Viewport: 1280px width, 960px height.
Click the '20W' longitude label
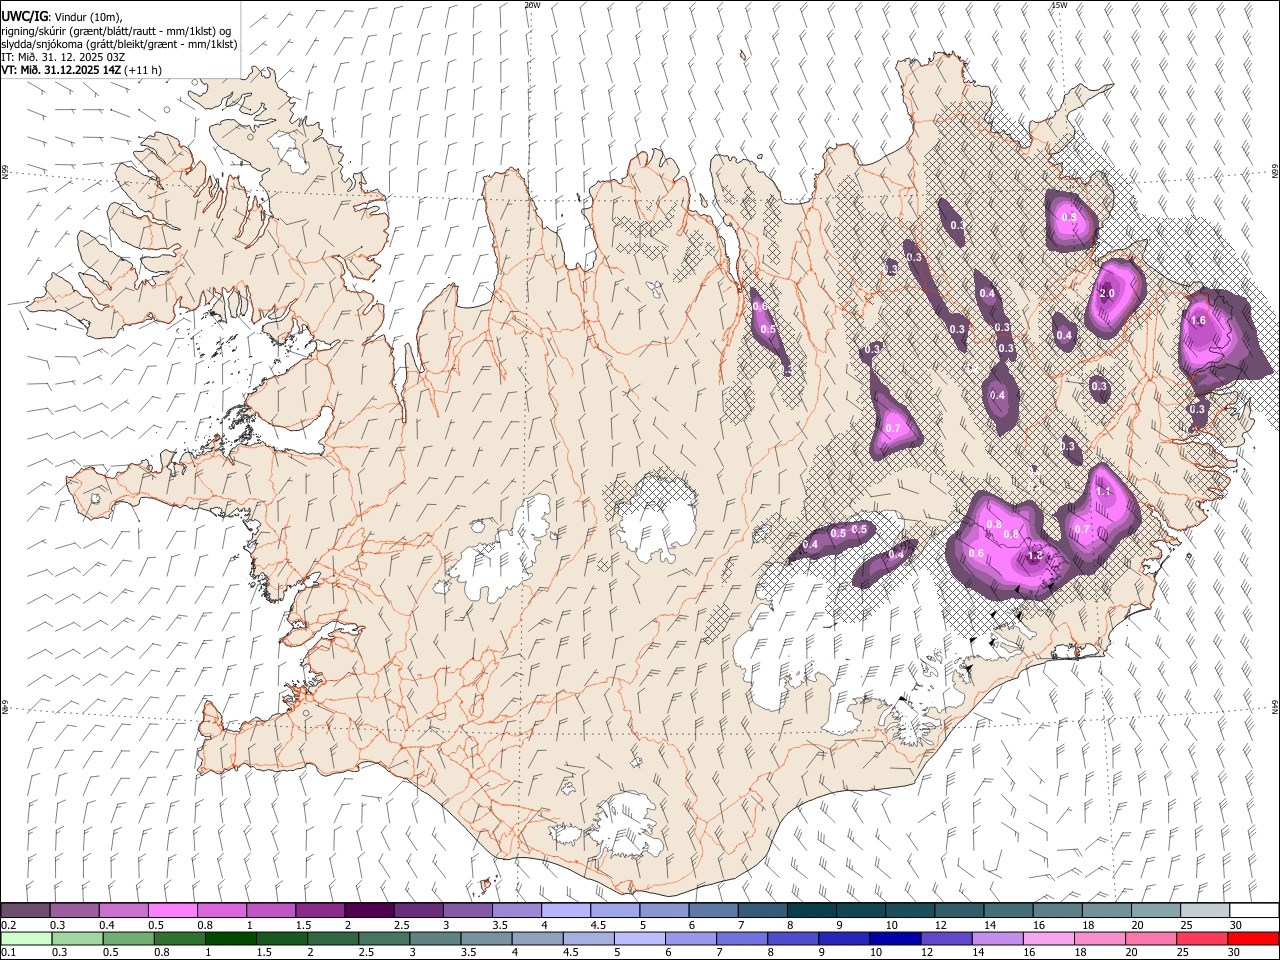point(532,5)
